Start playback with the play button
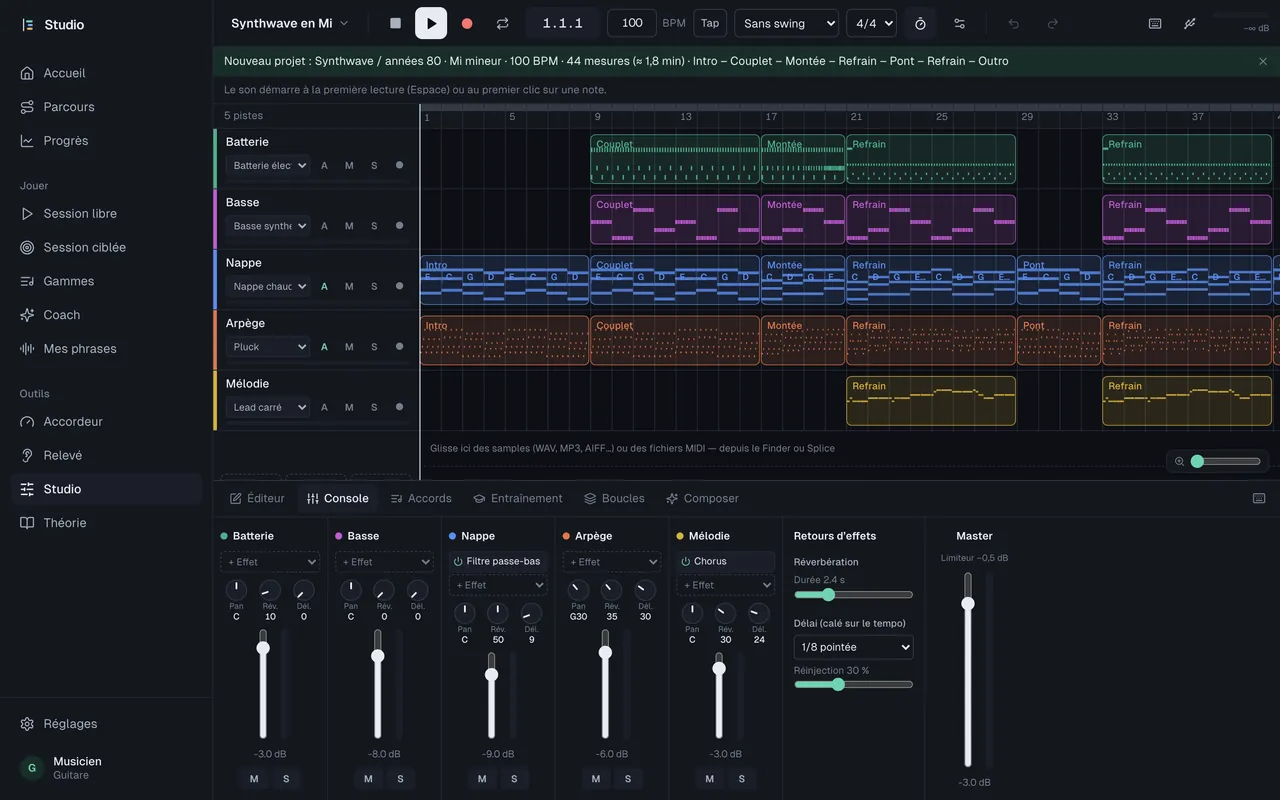The image size is (1280, 800). click(431, 23)
